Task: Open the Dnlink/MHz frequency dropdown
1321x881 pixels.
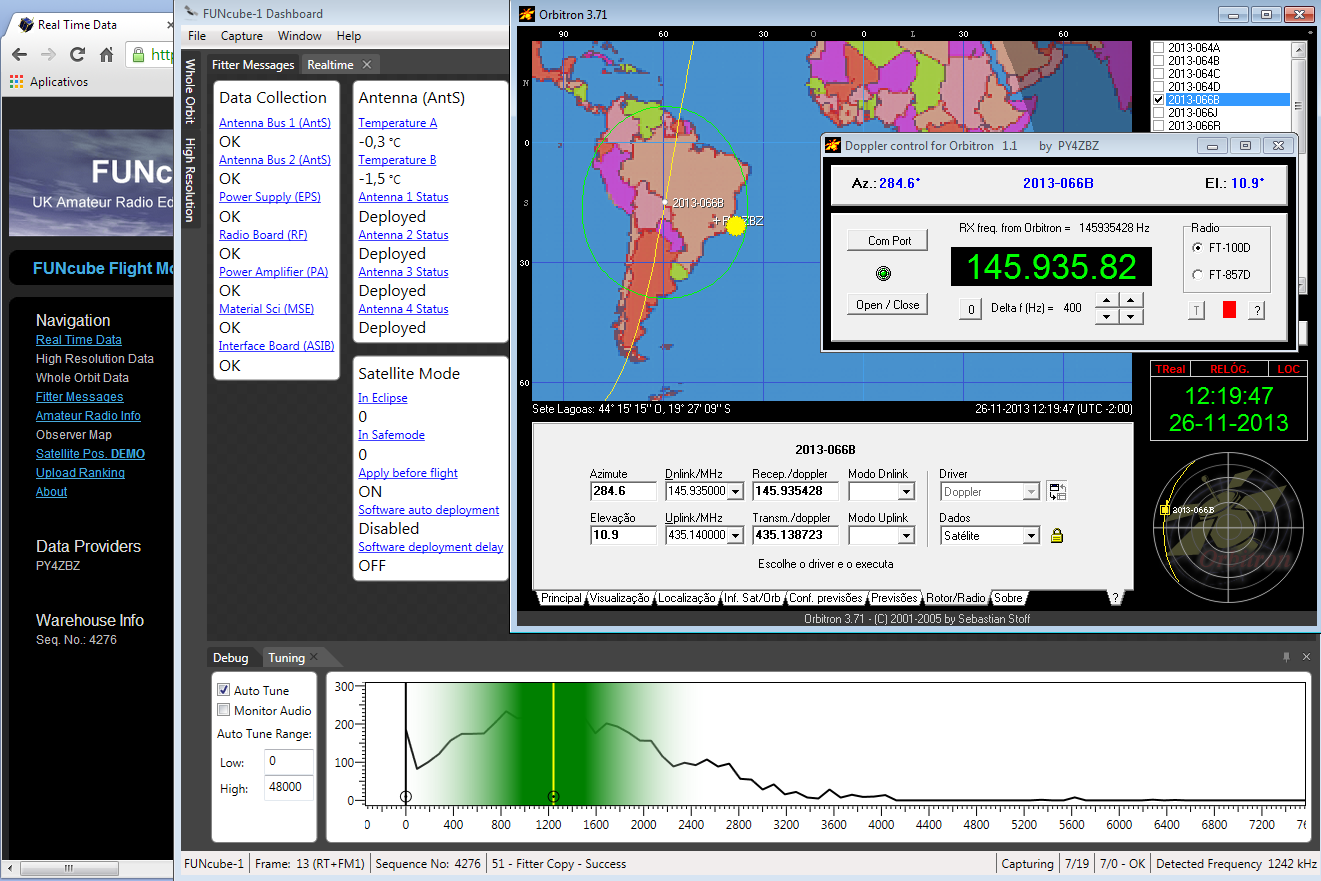Action: 736,492
